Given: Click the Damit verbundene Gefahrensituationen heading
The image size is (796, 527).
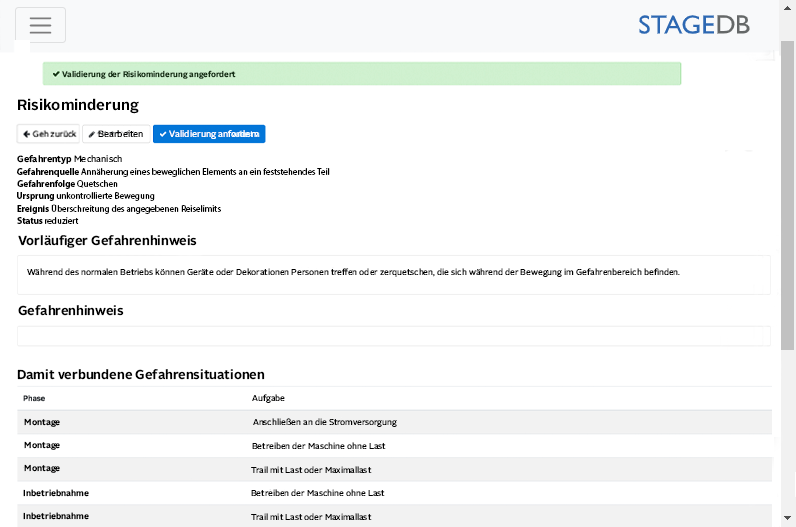Looking at the screenshot, I should [140, 375].
